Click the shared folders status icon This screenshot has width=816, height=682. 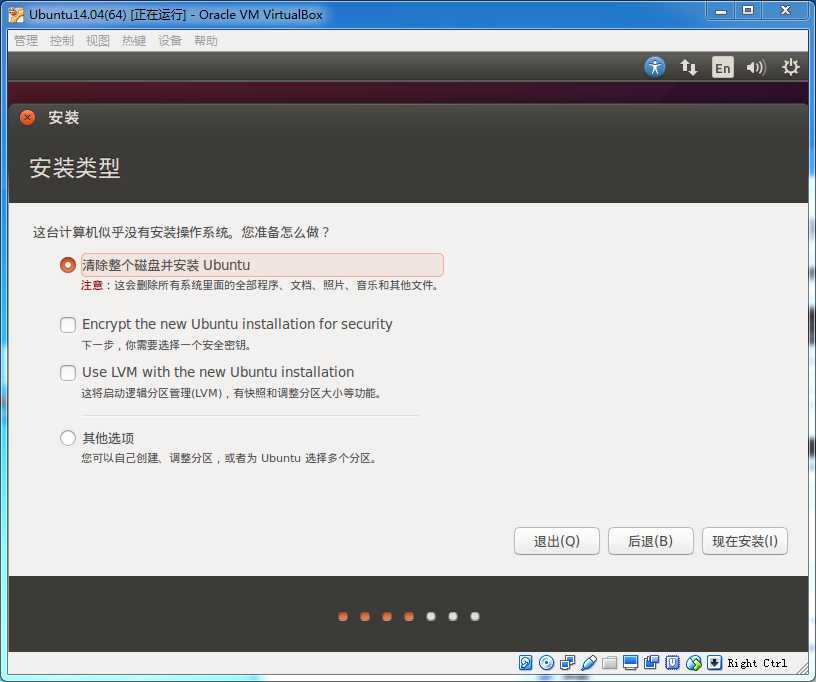pyautogui.click(x=609, y=663)
